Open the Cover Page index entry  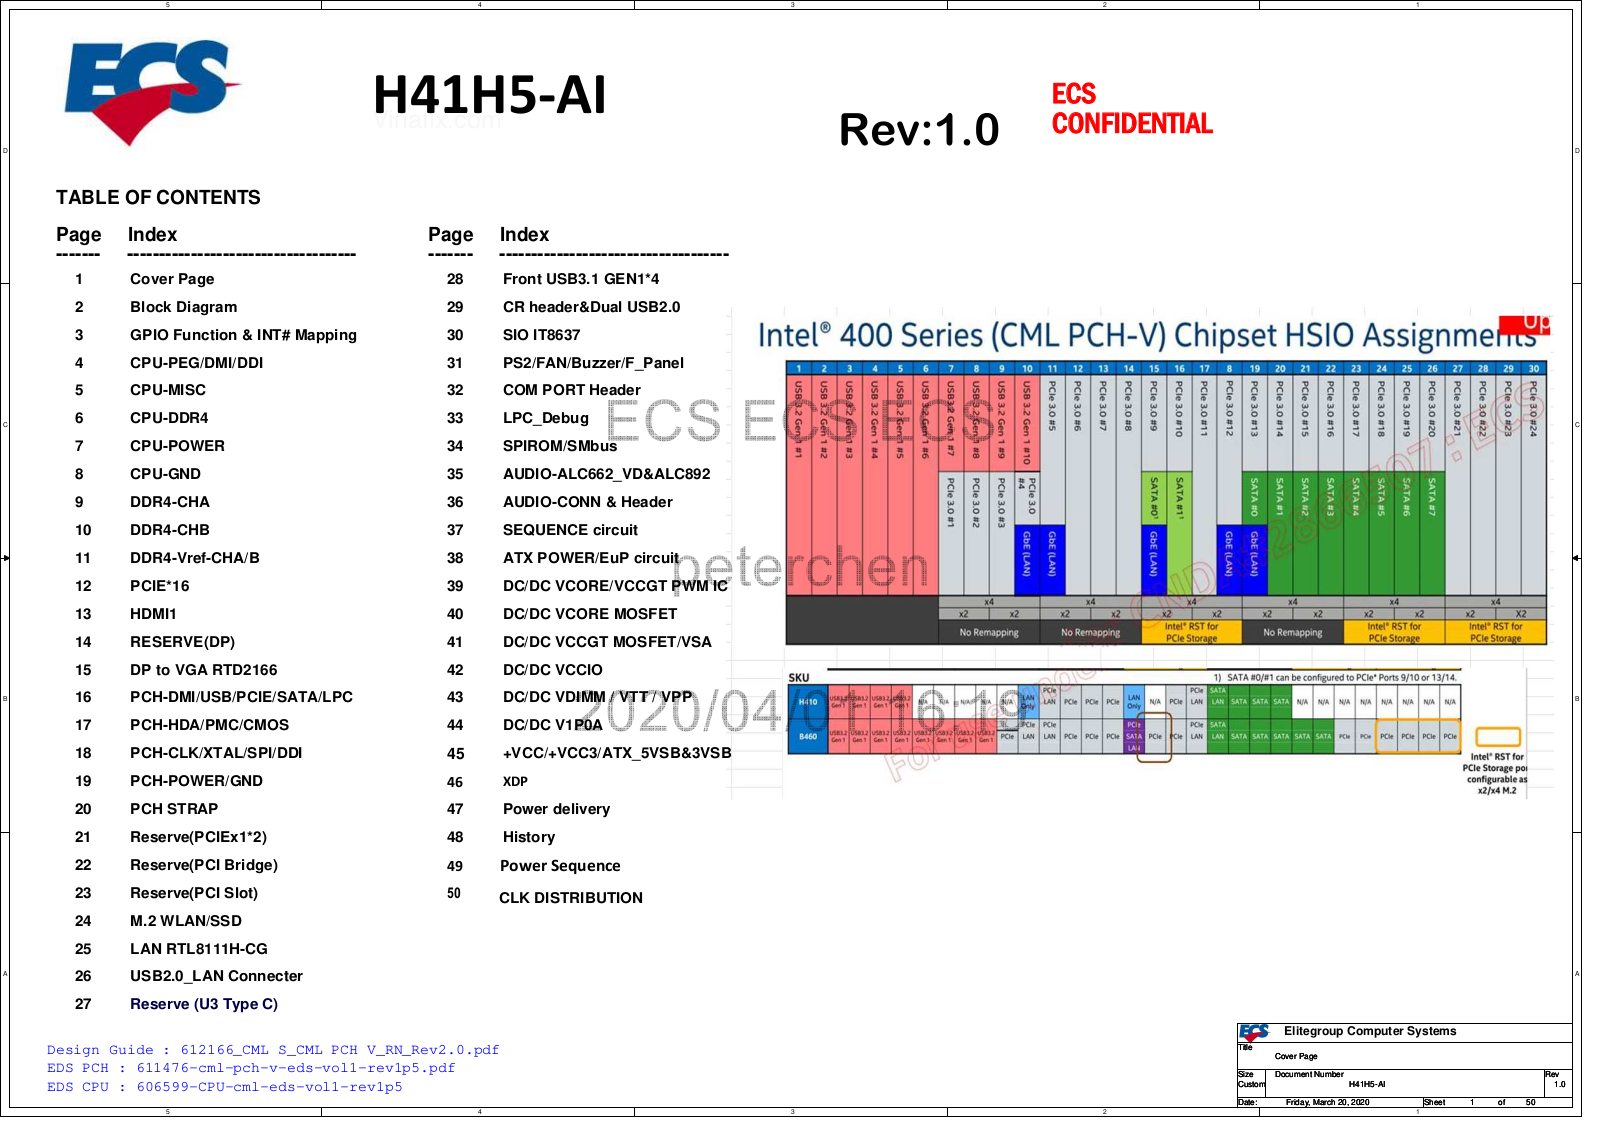pyautogui.click(x=172, y=279)
